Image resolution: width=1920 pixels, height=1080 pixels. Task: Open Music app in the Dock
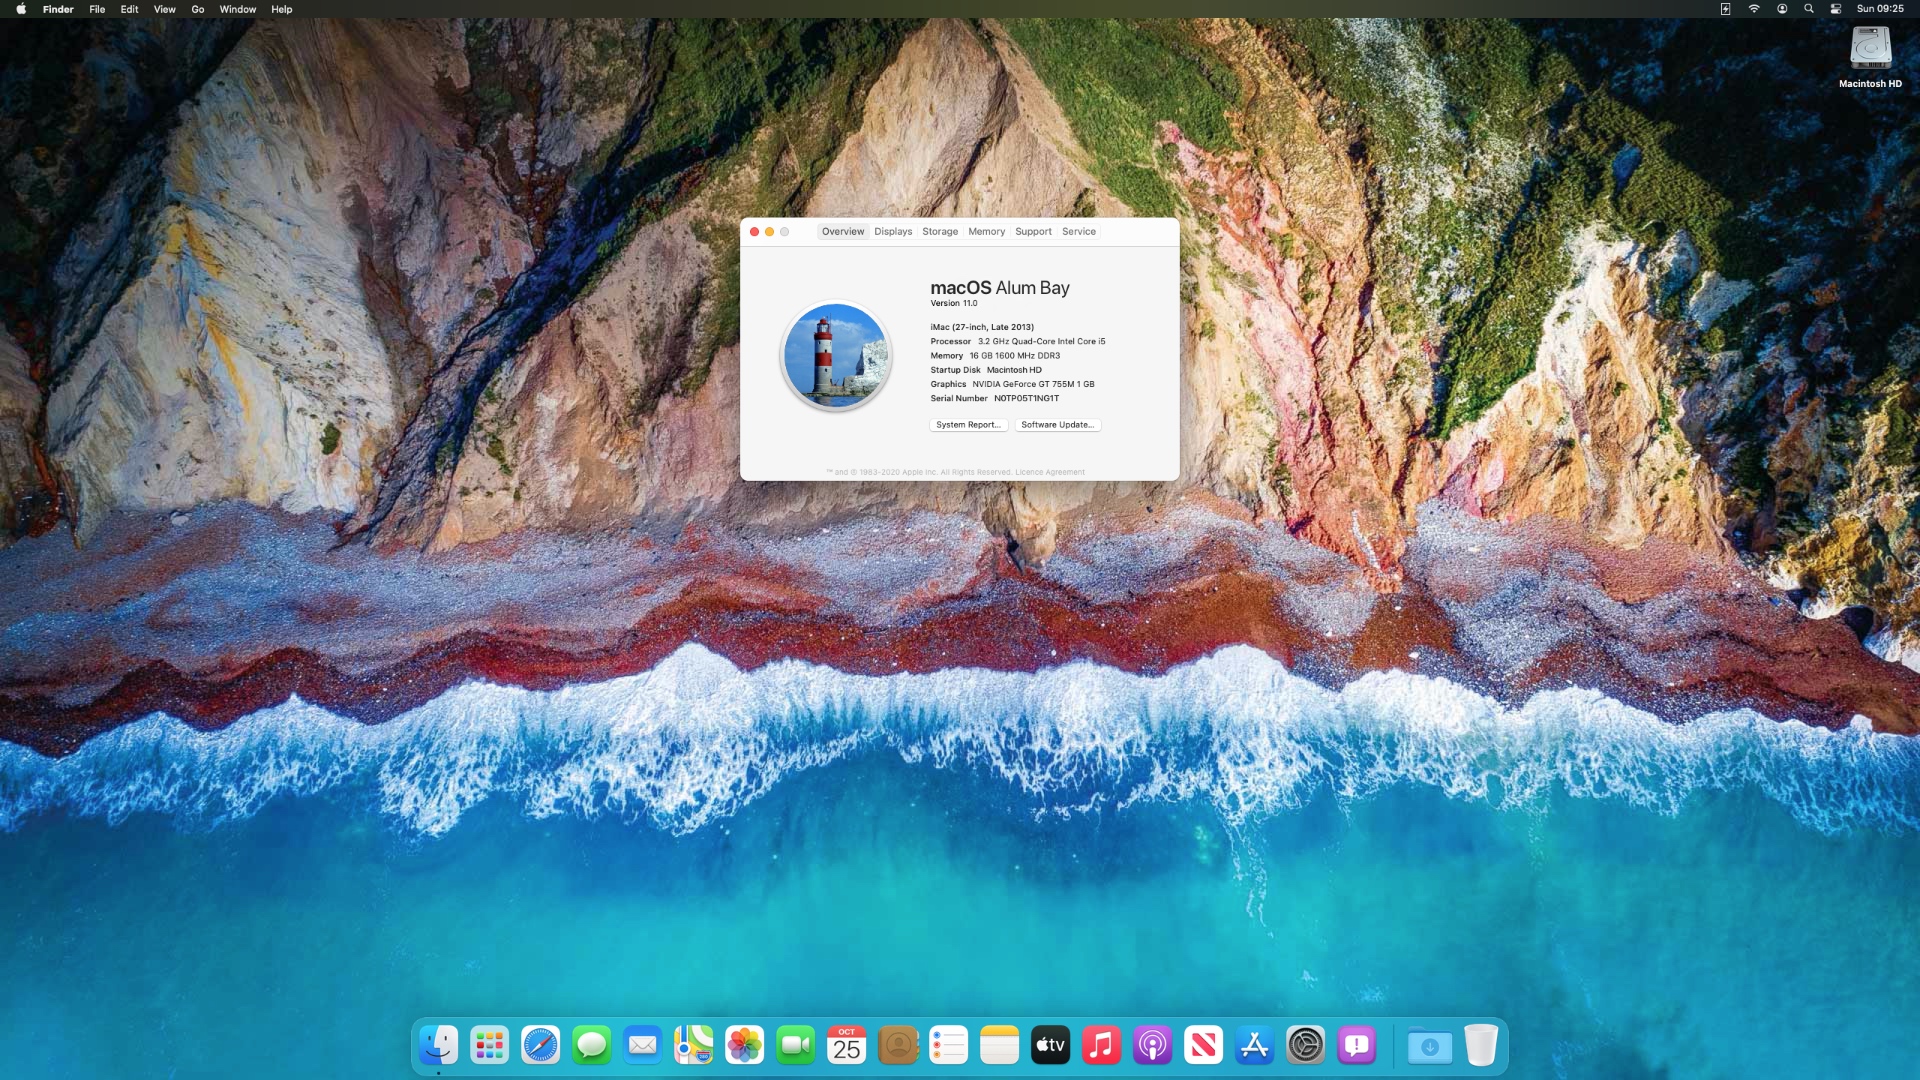coord(1101,1046)
